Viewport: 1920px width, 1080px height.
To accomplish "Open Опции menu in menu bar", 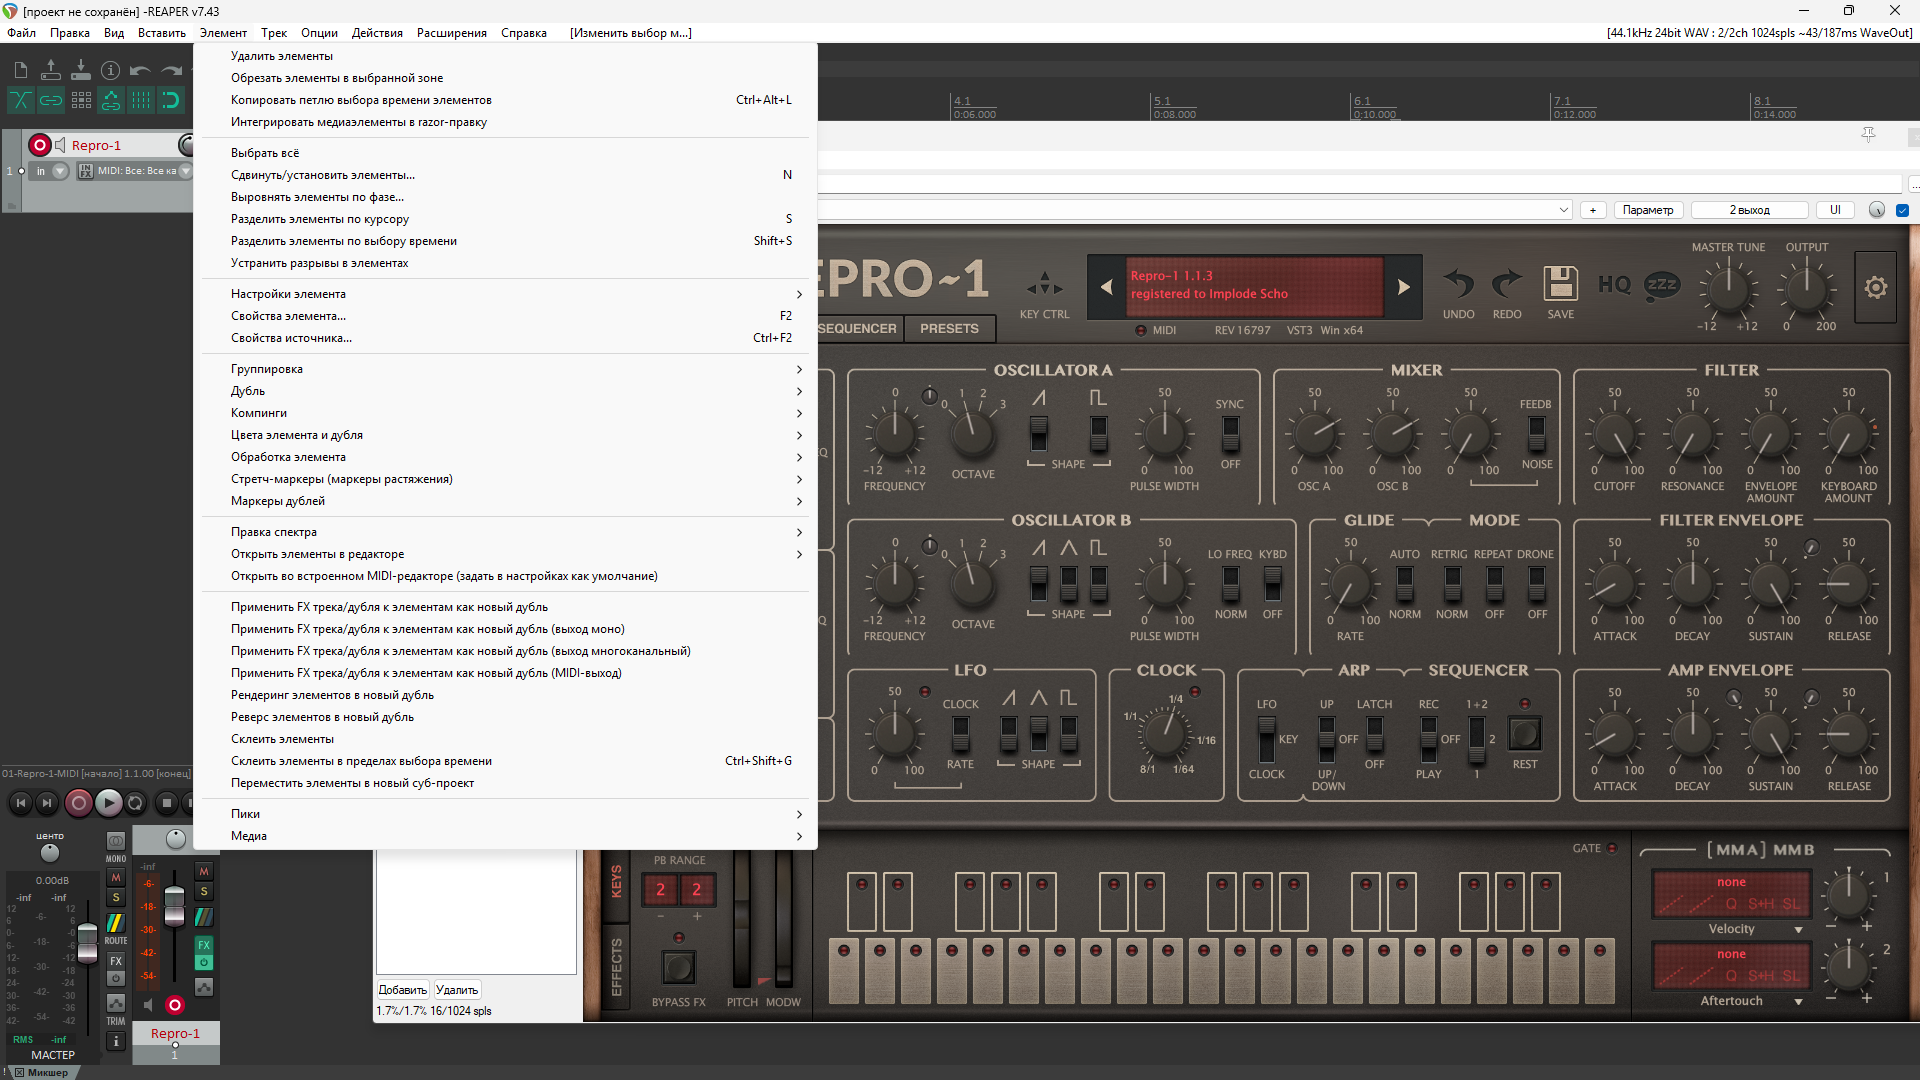I will [319, 33].
